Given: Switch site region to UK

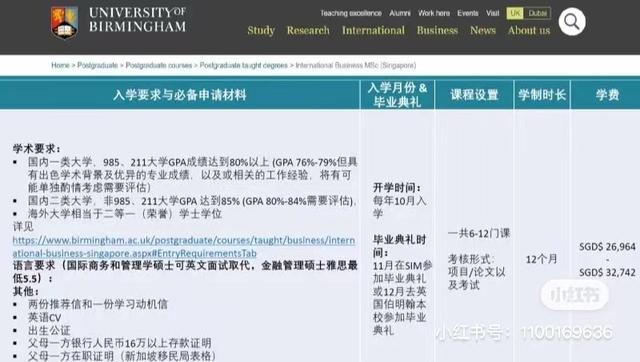Looking at the screenshot, I should pyautogui.click(x=515, y=13).
